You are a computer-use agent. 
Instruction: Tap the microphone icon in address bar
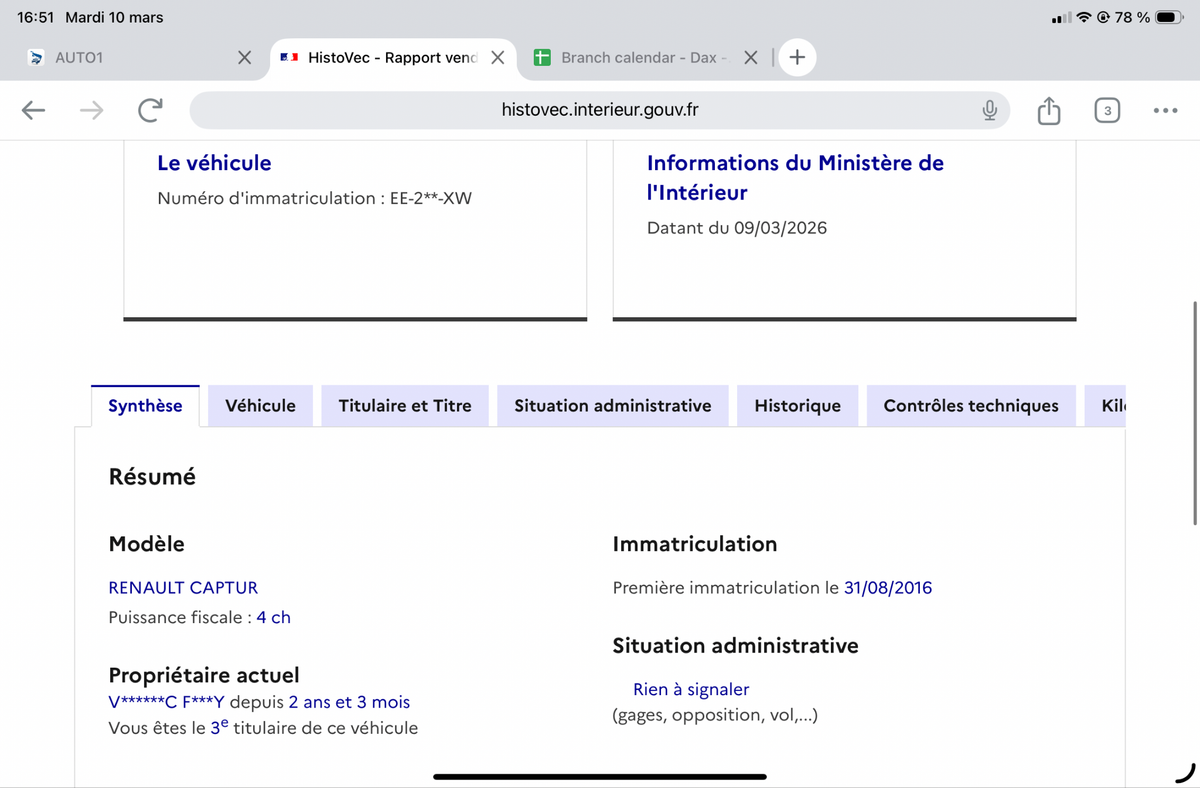tap(989, 110)
